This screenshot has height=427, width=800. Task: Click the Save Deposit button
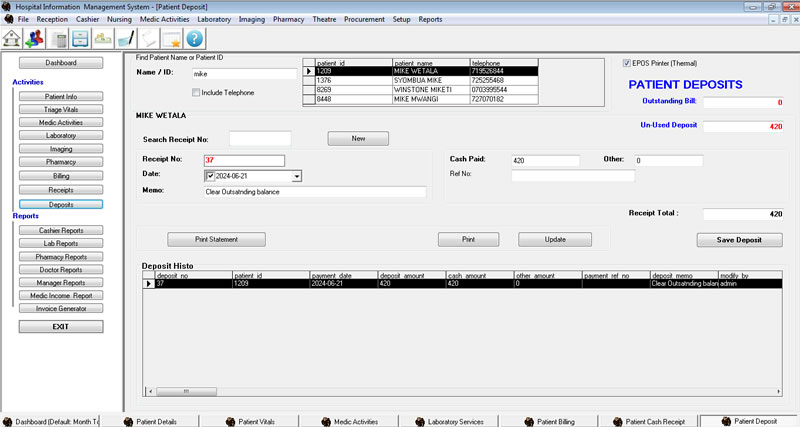[x=739, y=240]
